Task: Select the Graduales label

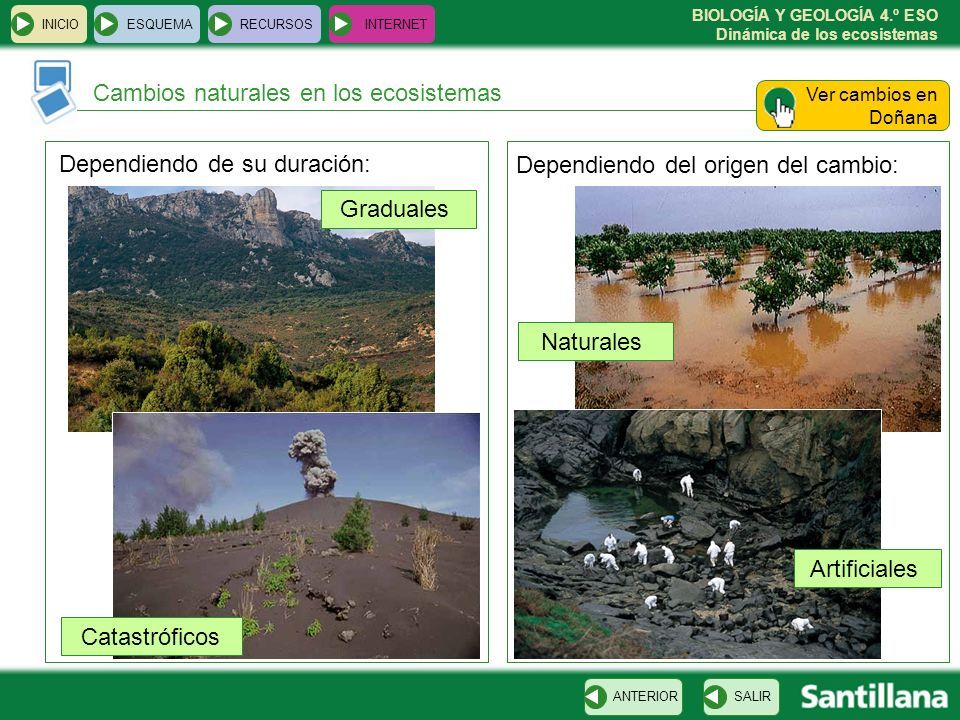Action: click(x=399, y=209)
